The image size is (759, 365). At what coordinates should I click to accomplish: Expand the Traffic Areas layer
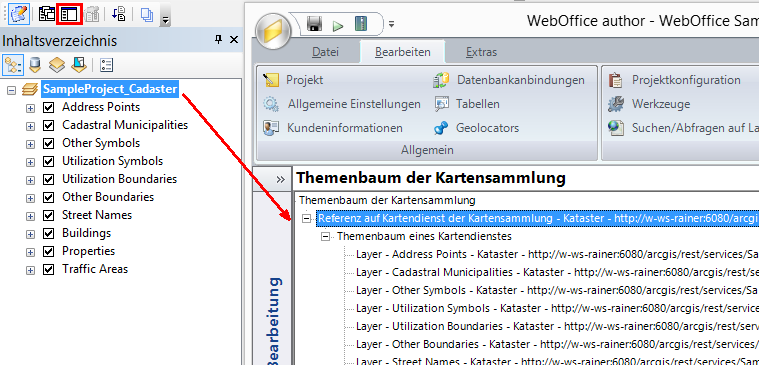[x=30, y=270]
